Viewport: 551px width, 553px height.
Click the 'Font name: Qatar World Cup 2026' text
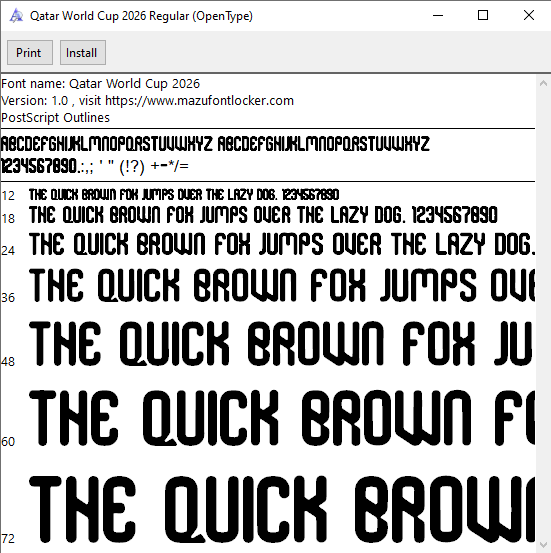coord(101,84)
